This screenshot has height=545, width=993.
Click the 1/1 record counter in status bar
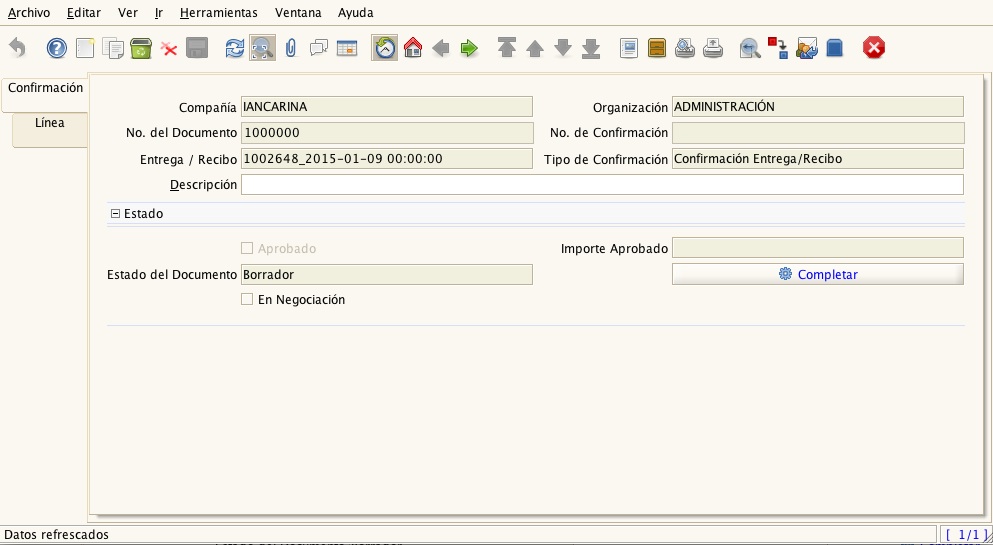966,534
